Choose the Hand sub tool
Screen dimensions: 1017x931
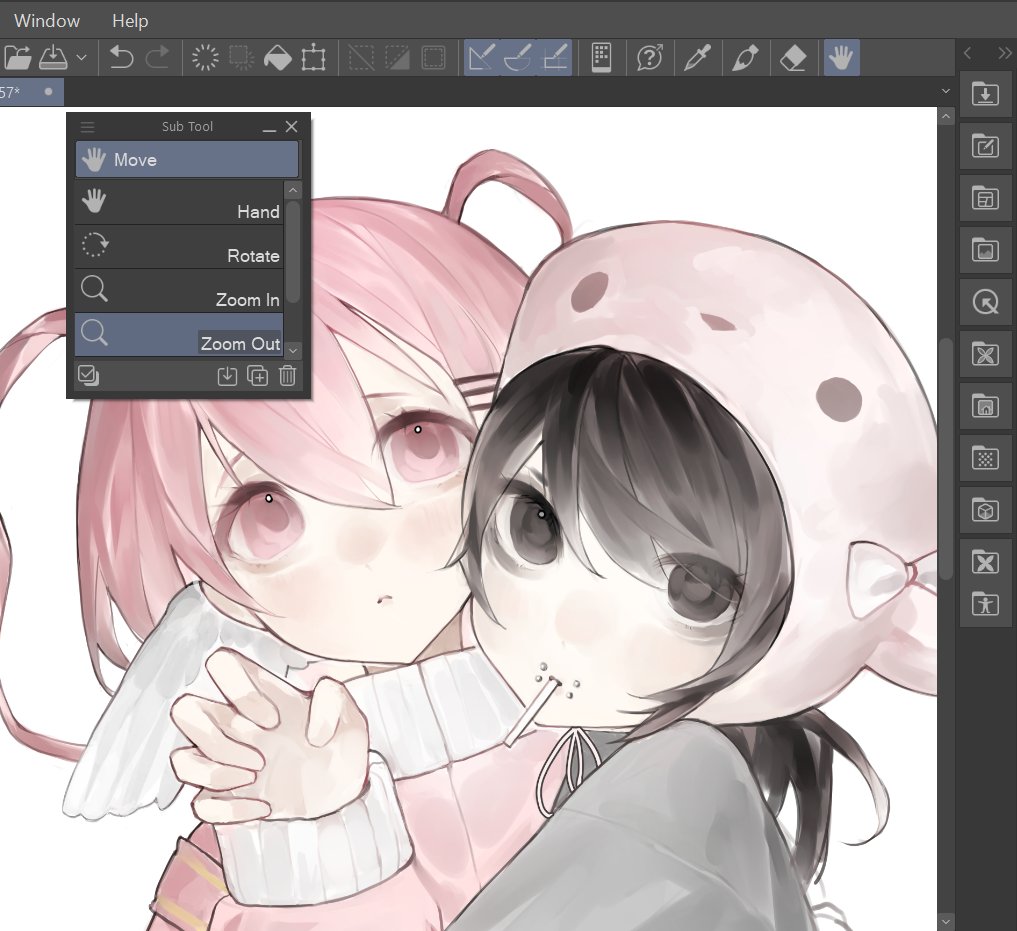coord(179,203)
